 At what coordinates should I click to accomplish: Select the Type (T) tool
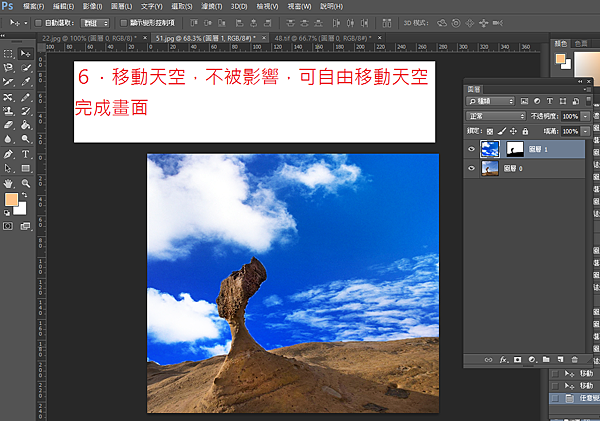coord(26,154)
